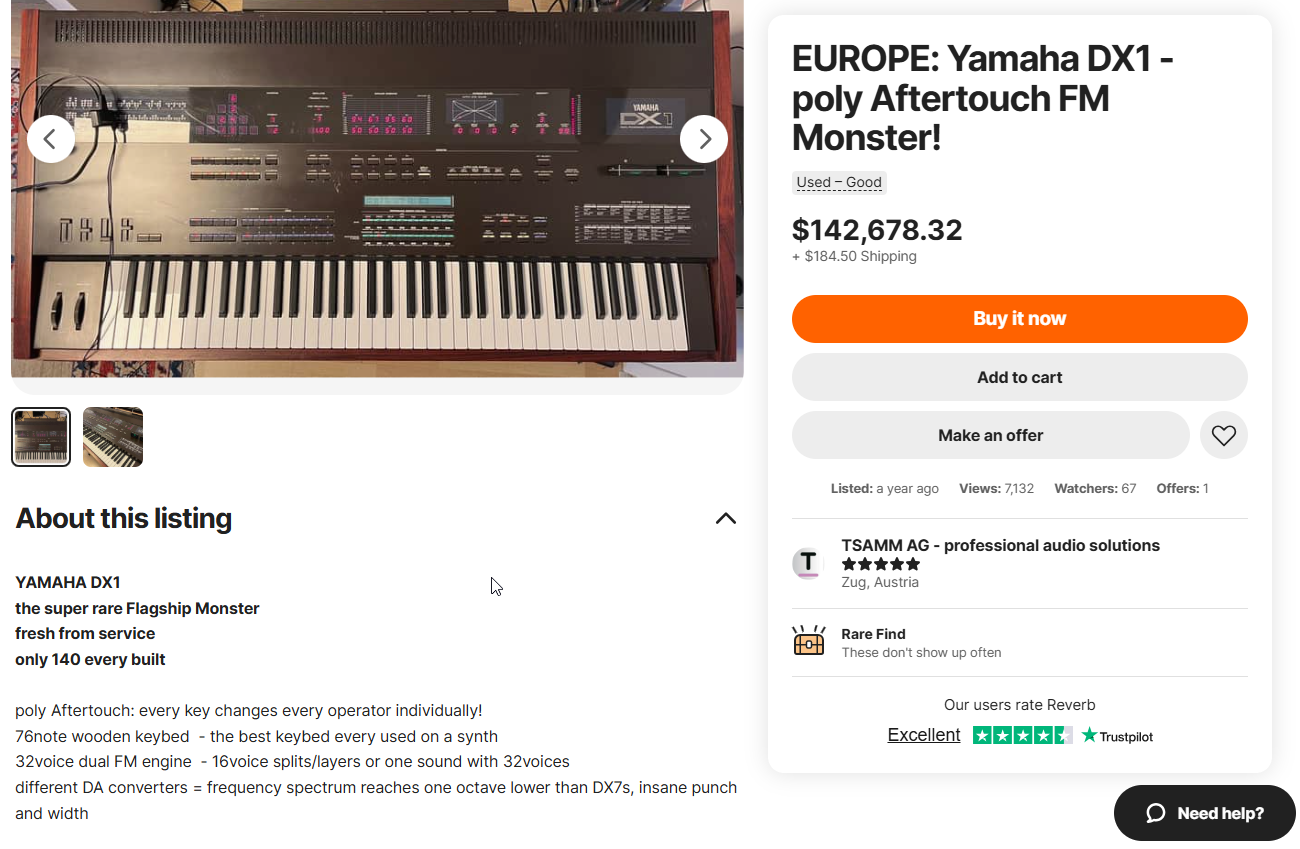Select the first photo thumbnail
The width and height of the screenshot is (1300, 849).
tap(41, 437)
